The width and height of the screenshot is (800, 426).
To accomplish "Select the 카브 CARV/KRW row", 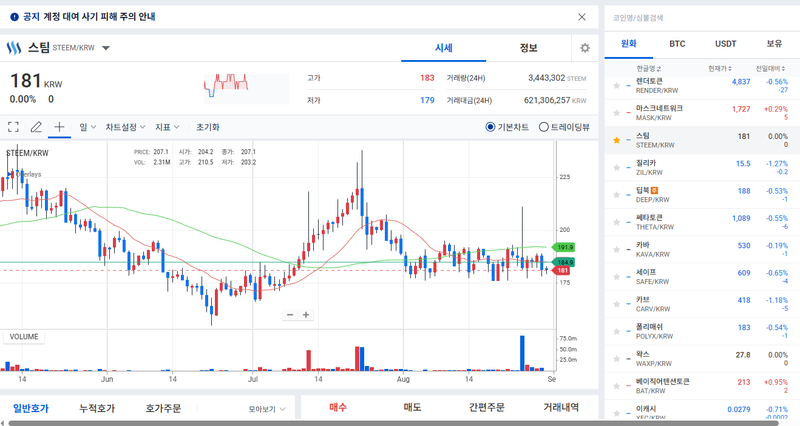I will 702,305.
